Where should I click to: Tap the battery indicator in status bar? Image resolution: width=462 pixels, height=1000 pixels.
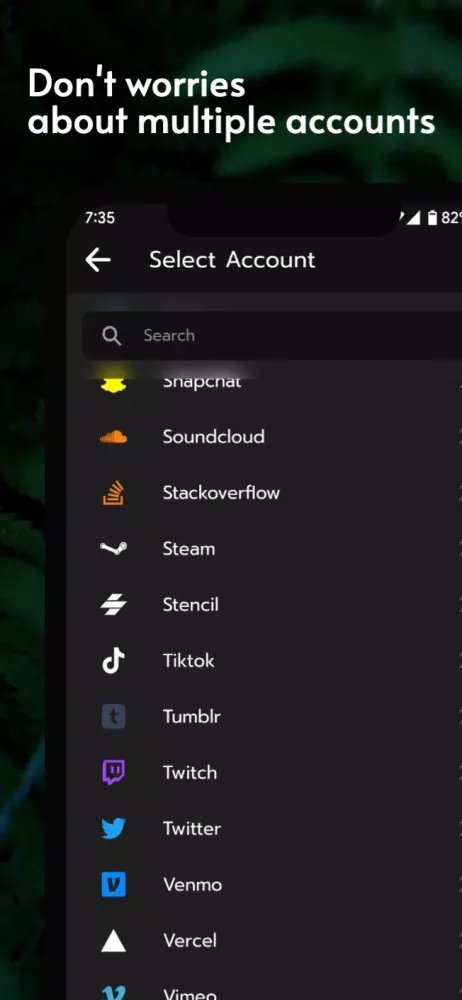click(432, 218)
